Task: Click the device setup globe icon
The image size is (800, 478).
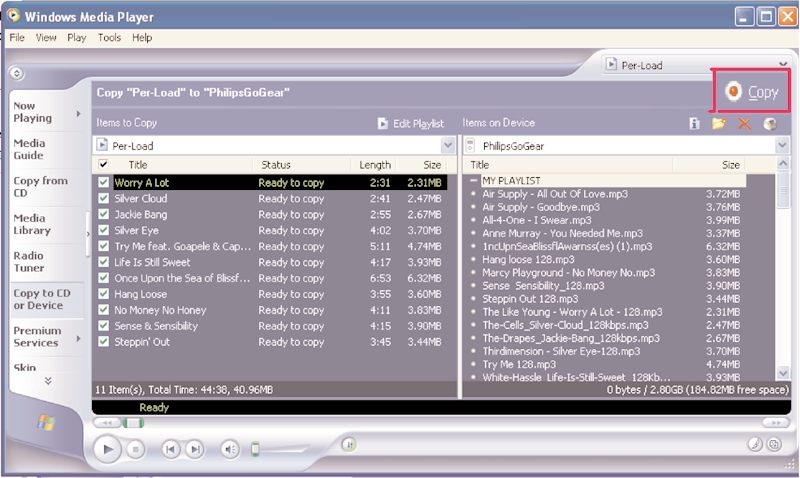Action: coord(770,123)
